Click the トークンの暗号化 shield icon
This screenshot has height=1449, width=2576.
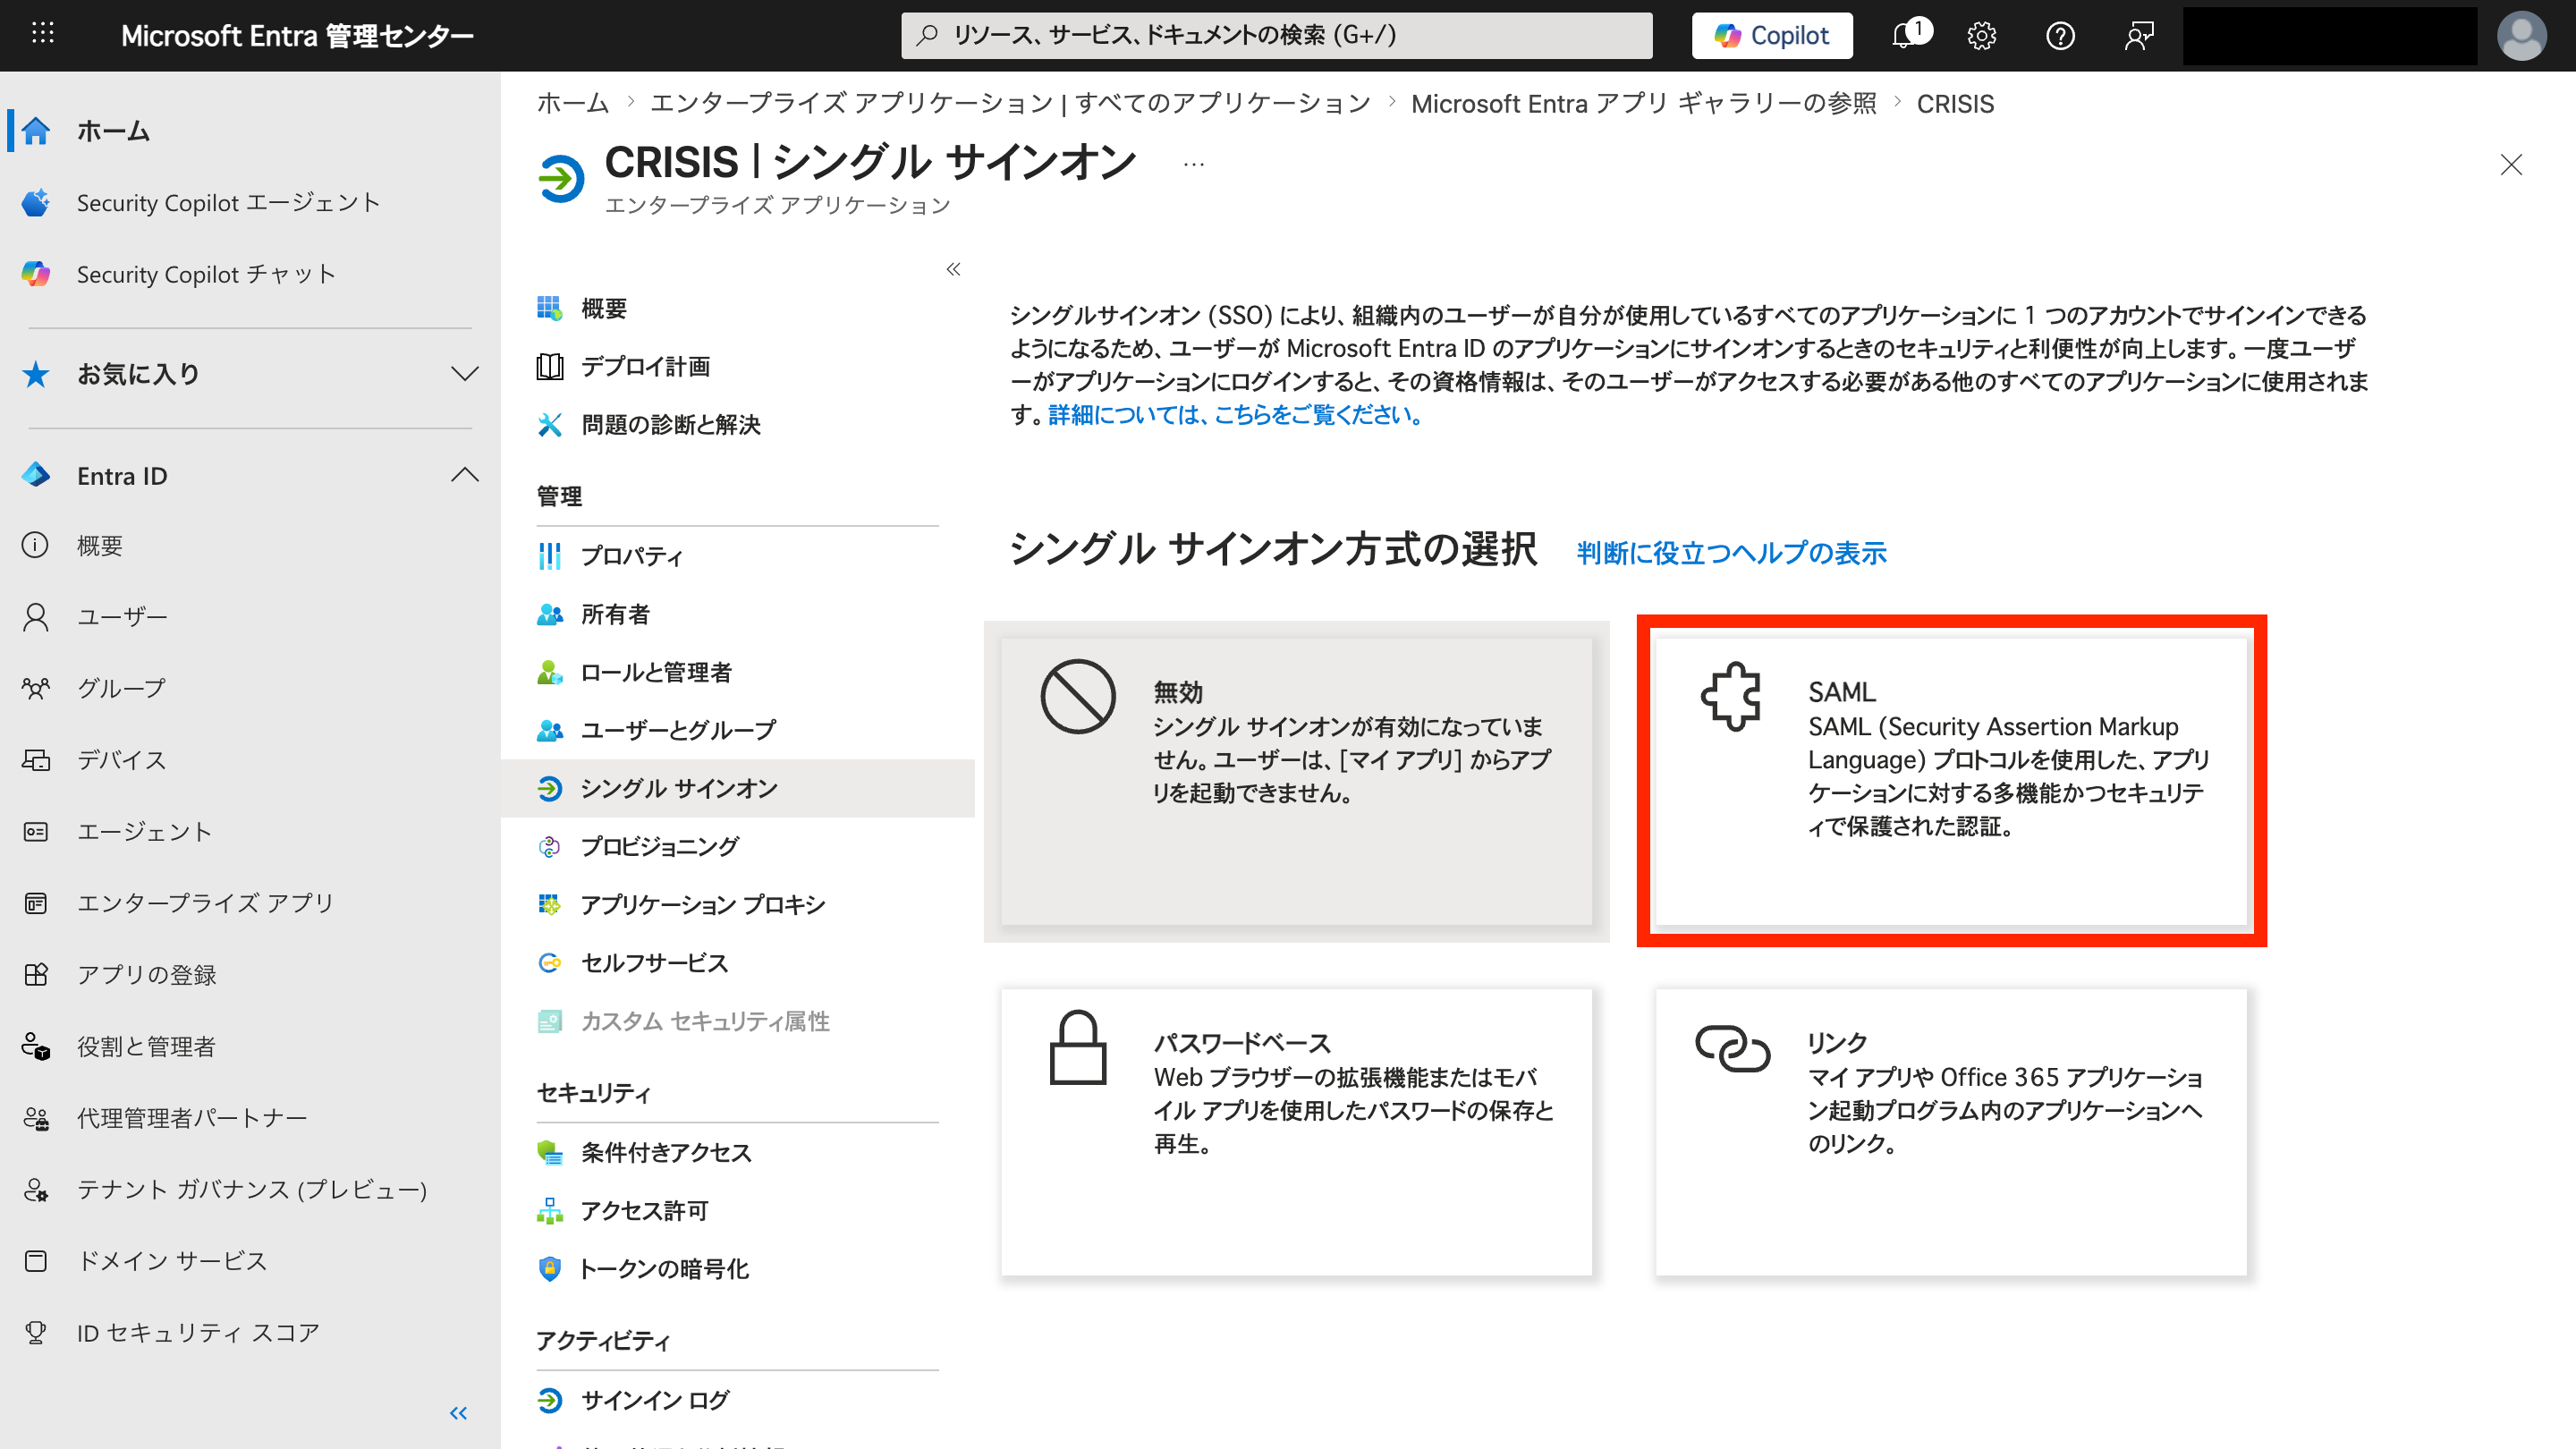(x=549, y=1269)
